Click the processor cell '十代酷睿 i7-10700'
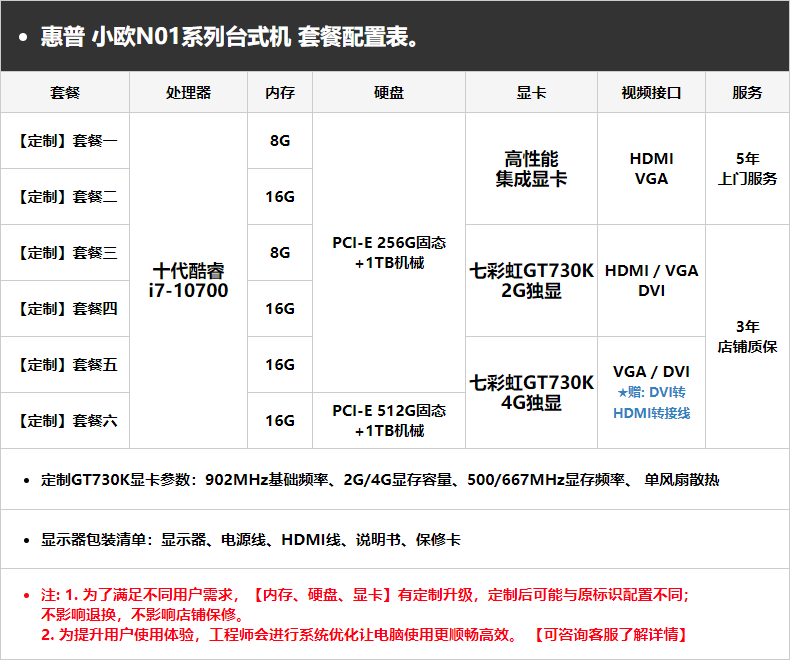The image size is (790, 660). click(188, 281)
